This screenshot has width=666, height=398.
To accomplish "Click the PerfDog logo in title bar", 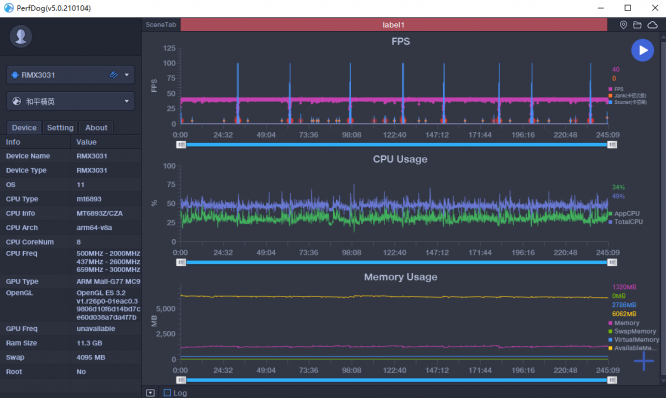I will (8, 8).
